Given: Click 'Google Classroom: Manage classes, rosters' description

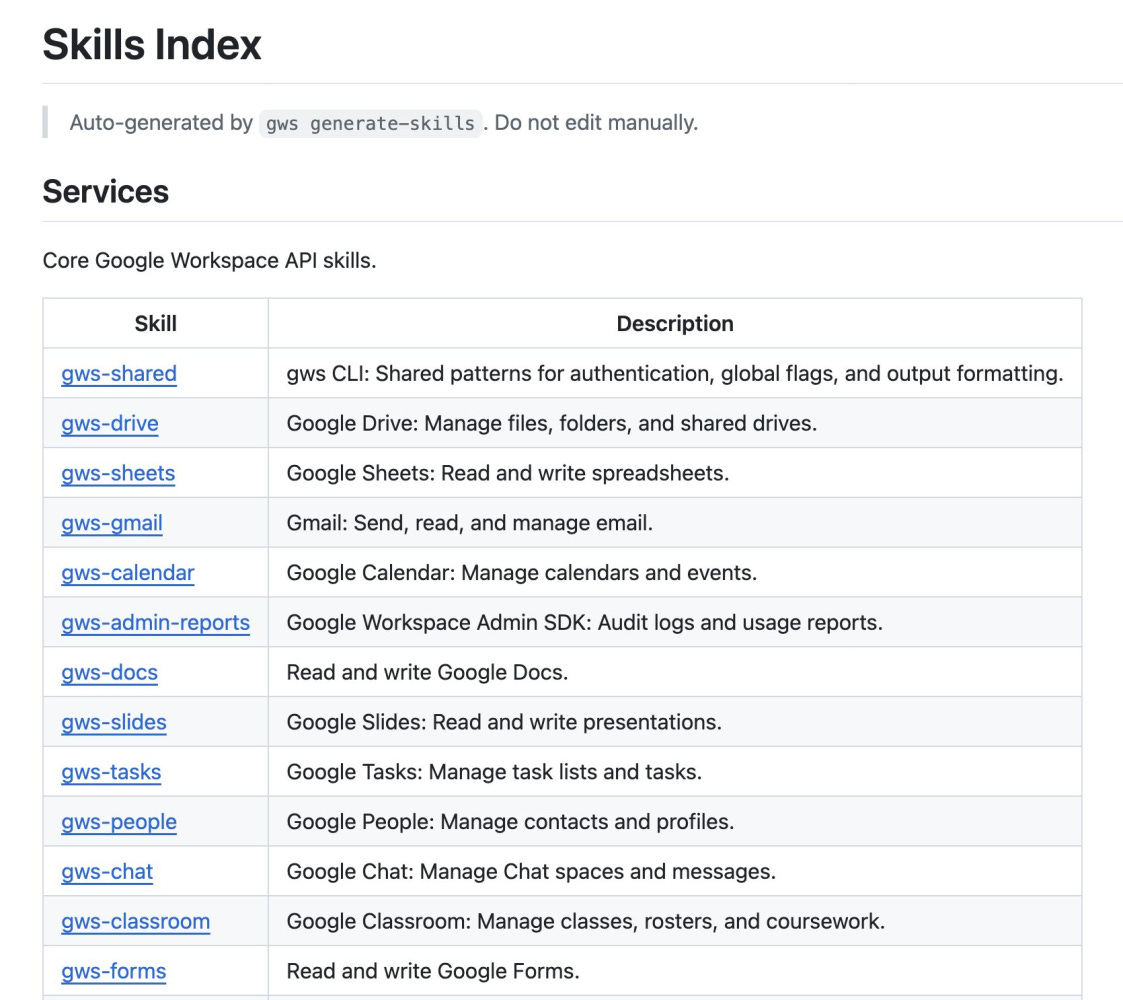Looking at the screenshot, I should pyautogui.click(x=586, y=921).
